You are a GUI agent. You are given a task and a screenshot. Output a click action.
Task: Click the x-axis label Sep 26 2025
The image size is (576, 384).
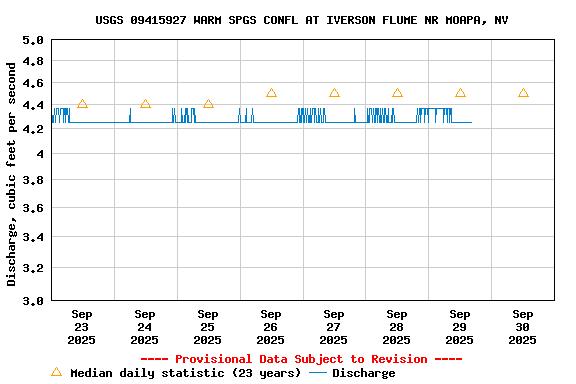coord(270,327)
